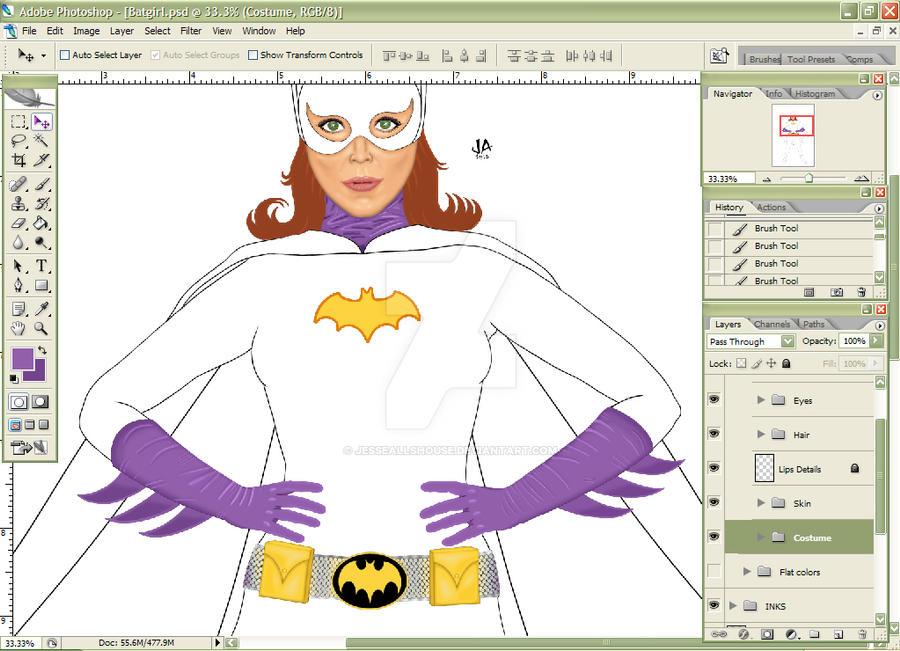The height and width of the screenshot is (651, 900).
Task: Select the Hand tool
Action: (18, 328)
